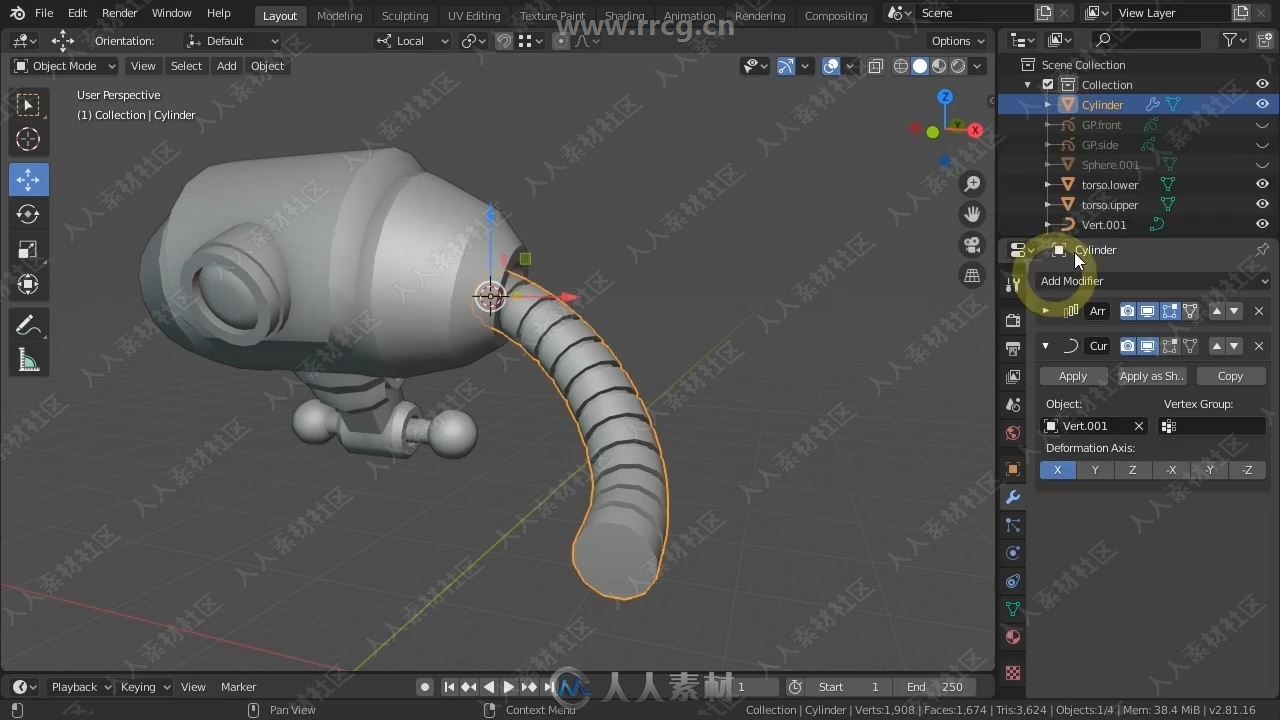The height and width of the screenshot is (720, 1280).
Task: Switch perspective/orthographic grid icon
Action: 972,275
